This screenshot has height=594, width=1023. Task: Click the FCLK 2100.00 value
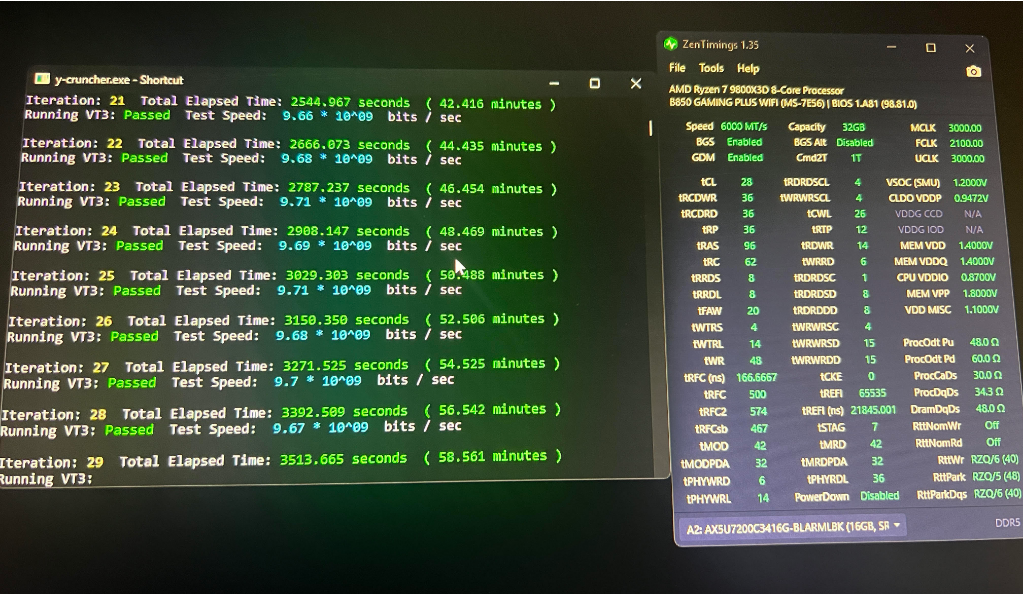point(966,143)
